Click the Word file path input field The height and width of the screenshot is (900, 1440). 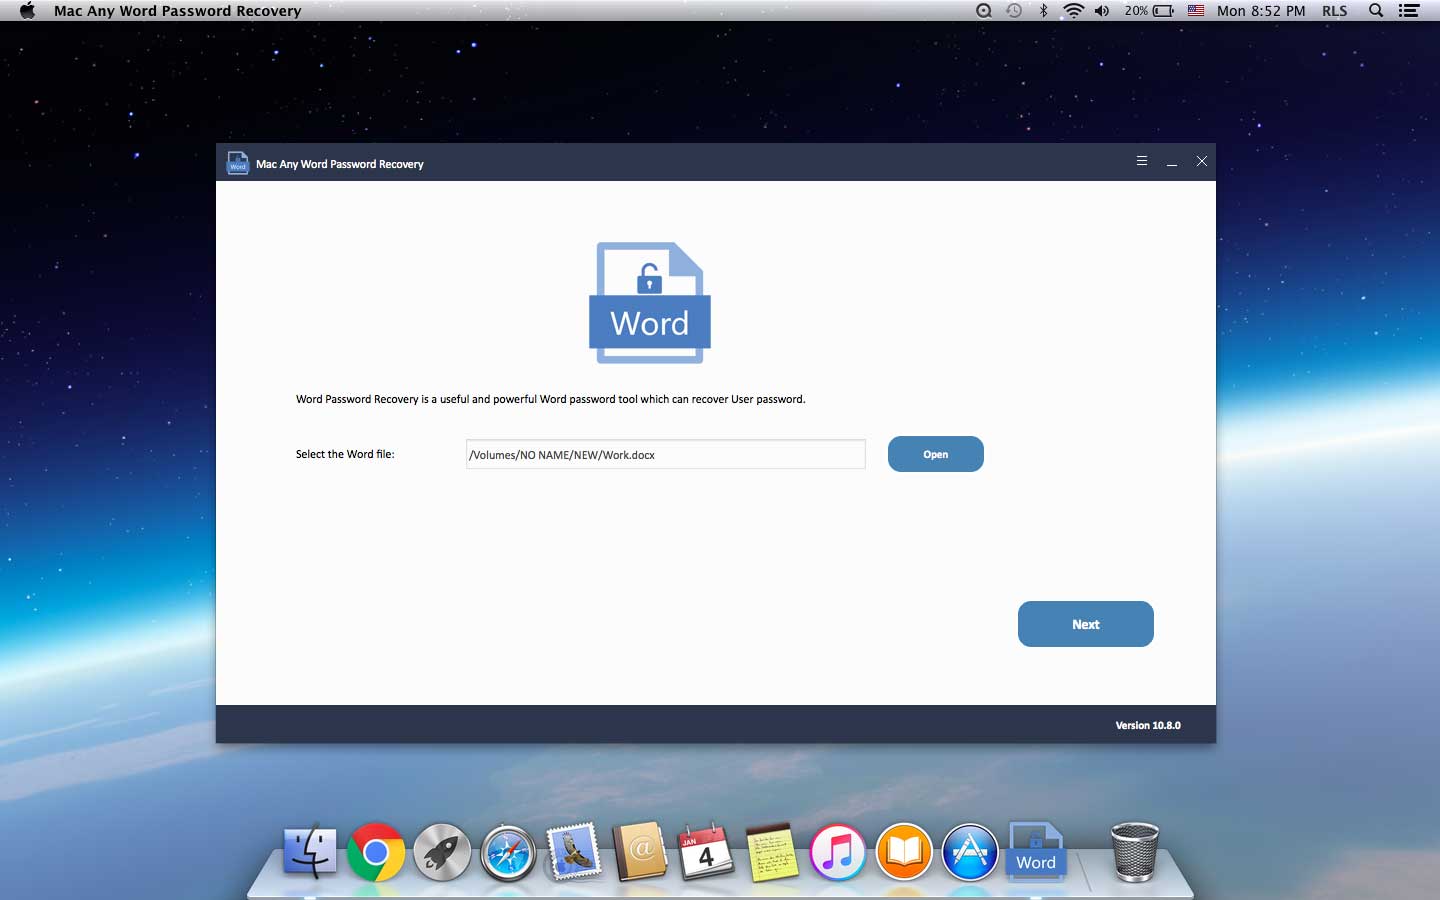[x=665, y=454]
